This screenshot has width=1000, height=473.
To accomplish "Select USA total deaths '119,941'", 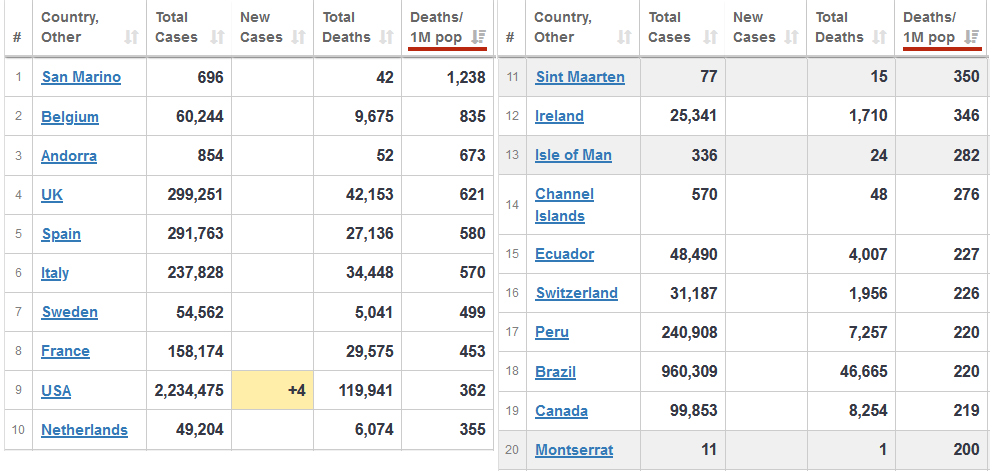I will tap(365, 390).
